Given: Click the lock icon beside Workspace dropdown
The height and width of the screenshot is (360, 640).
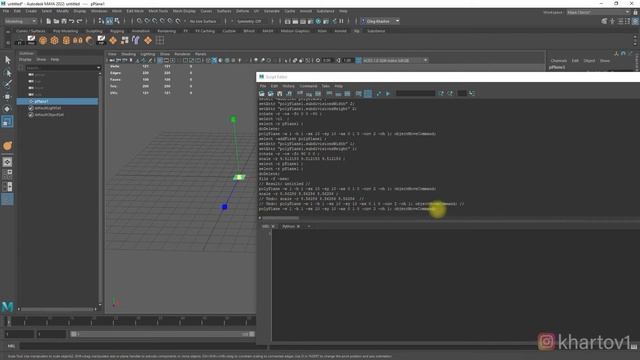Looking at the screenshot, I should 635,12.
